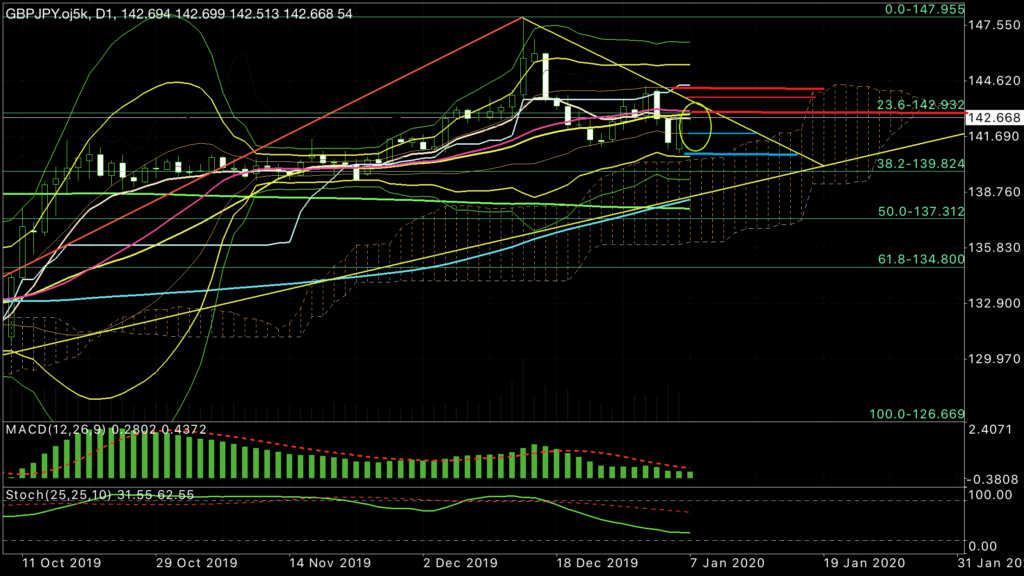
Task: Select the 135.830 price axis label
Action: [x=994, y=248]
